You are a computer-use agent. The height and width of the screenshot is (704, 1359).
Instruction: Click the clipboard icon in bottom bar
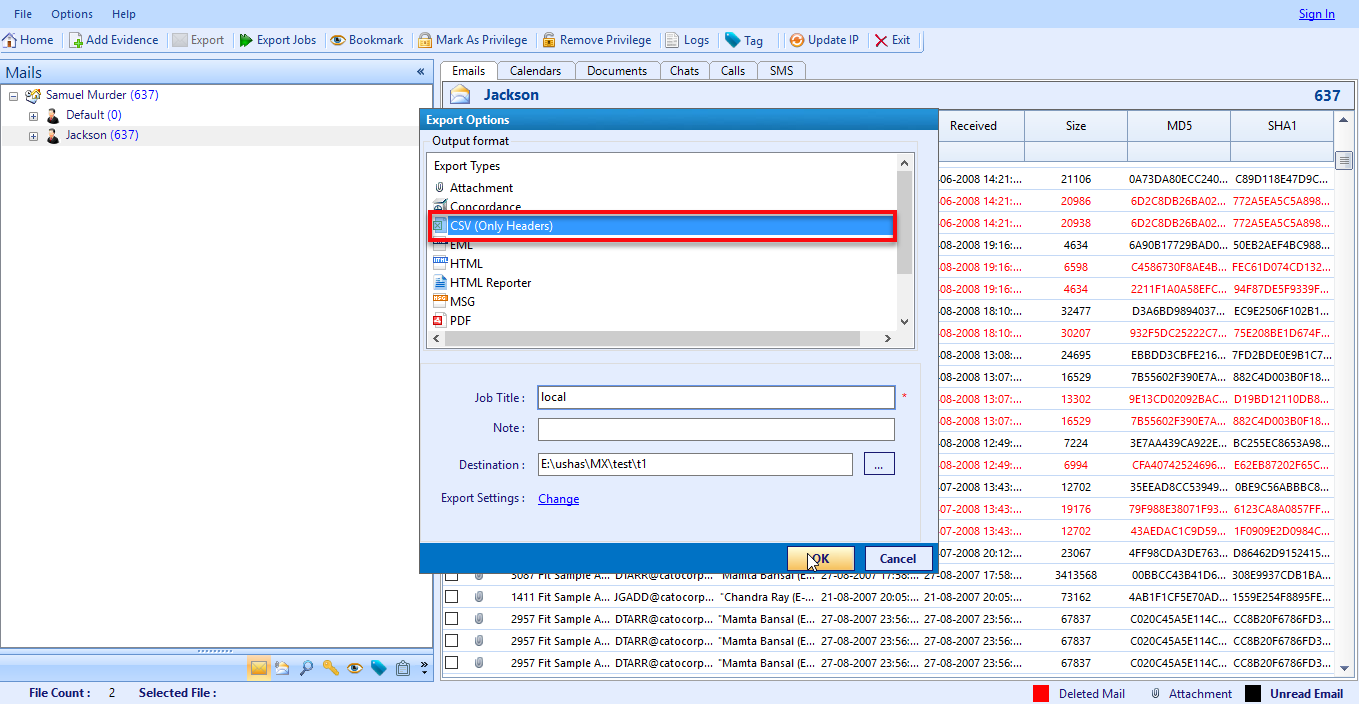(402, 668)
